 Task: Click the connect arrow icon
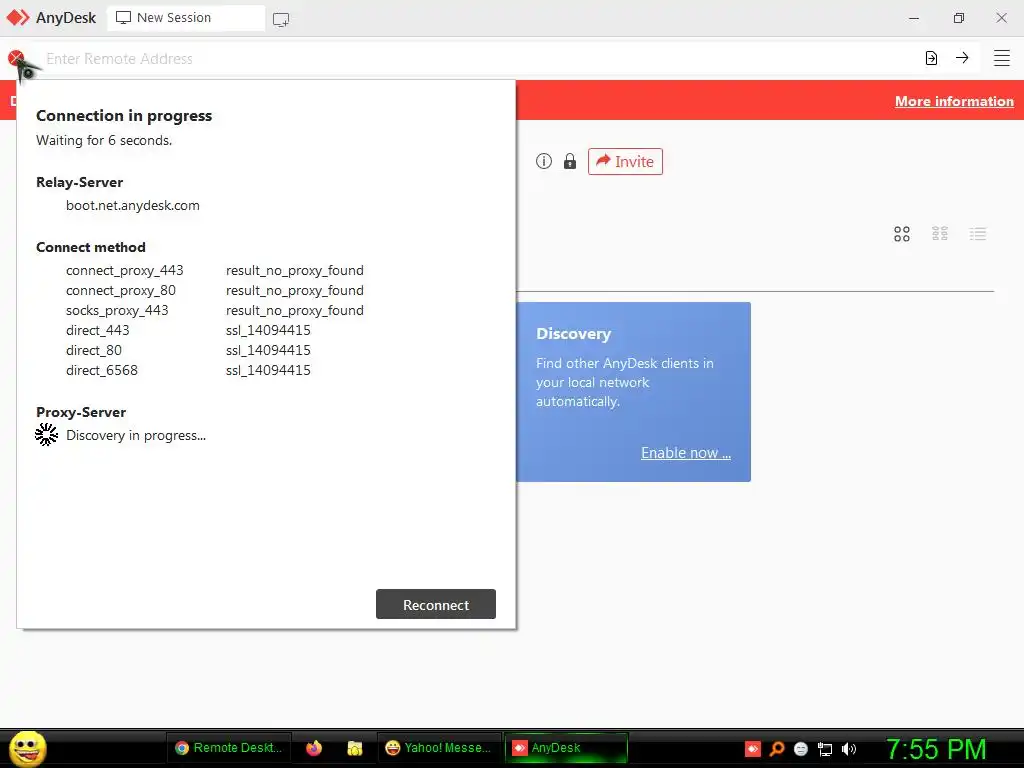pyautogui.click(x=962, y=58)
